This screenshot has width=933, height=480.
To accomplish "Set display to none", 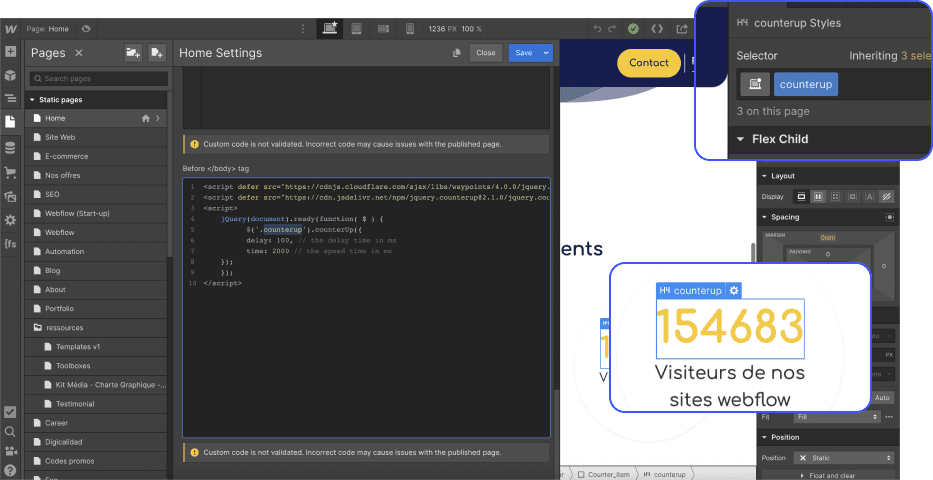I will click(x=887, y=196).
